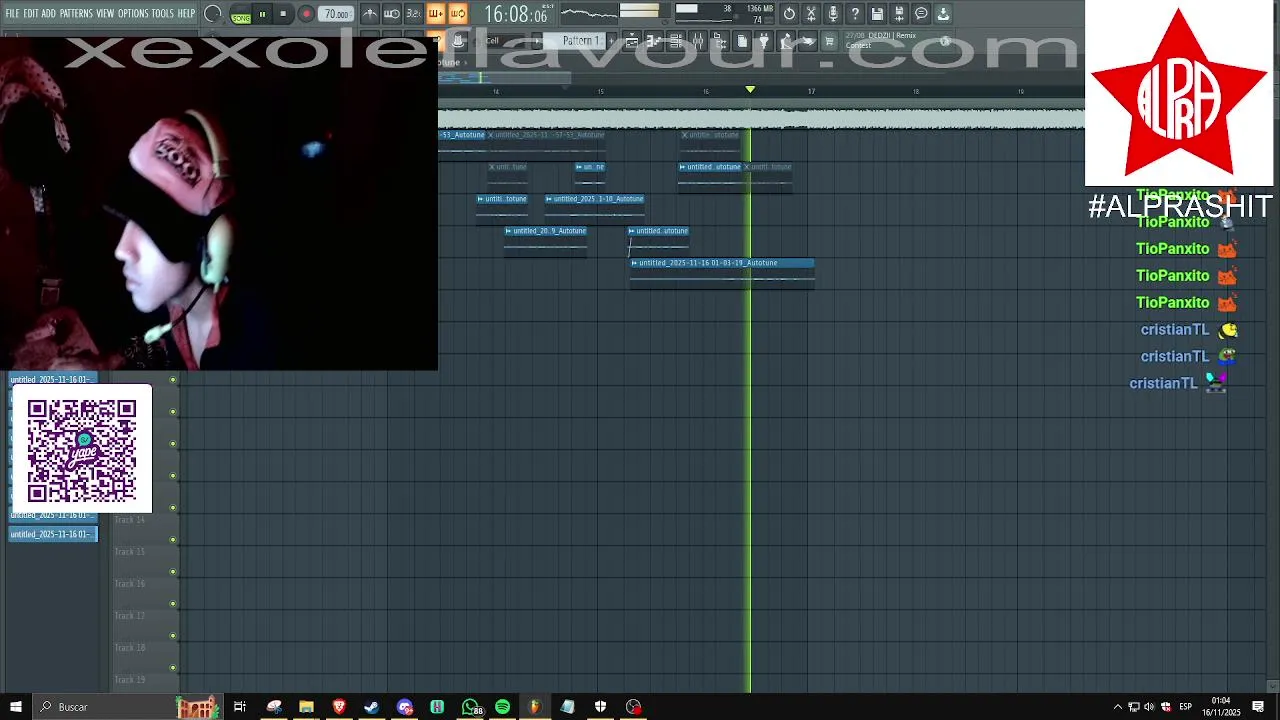
Task: Open the plugin picker plug icon
Action: click(x=764, y=41)
